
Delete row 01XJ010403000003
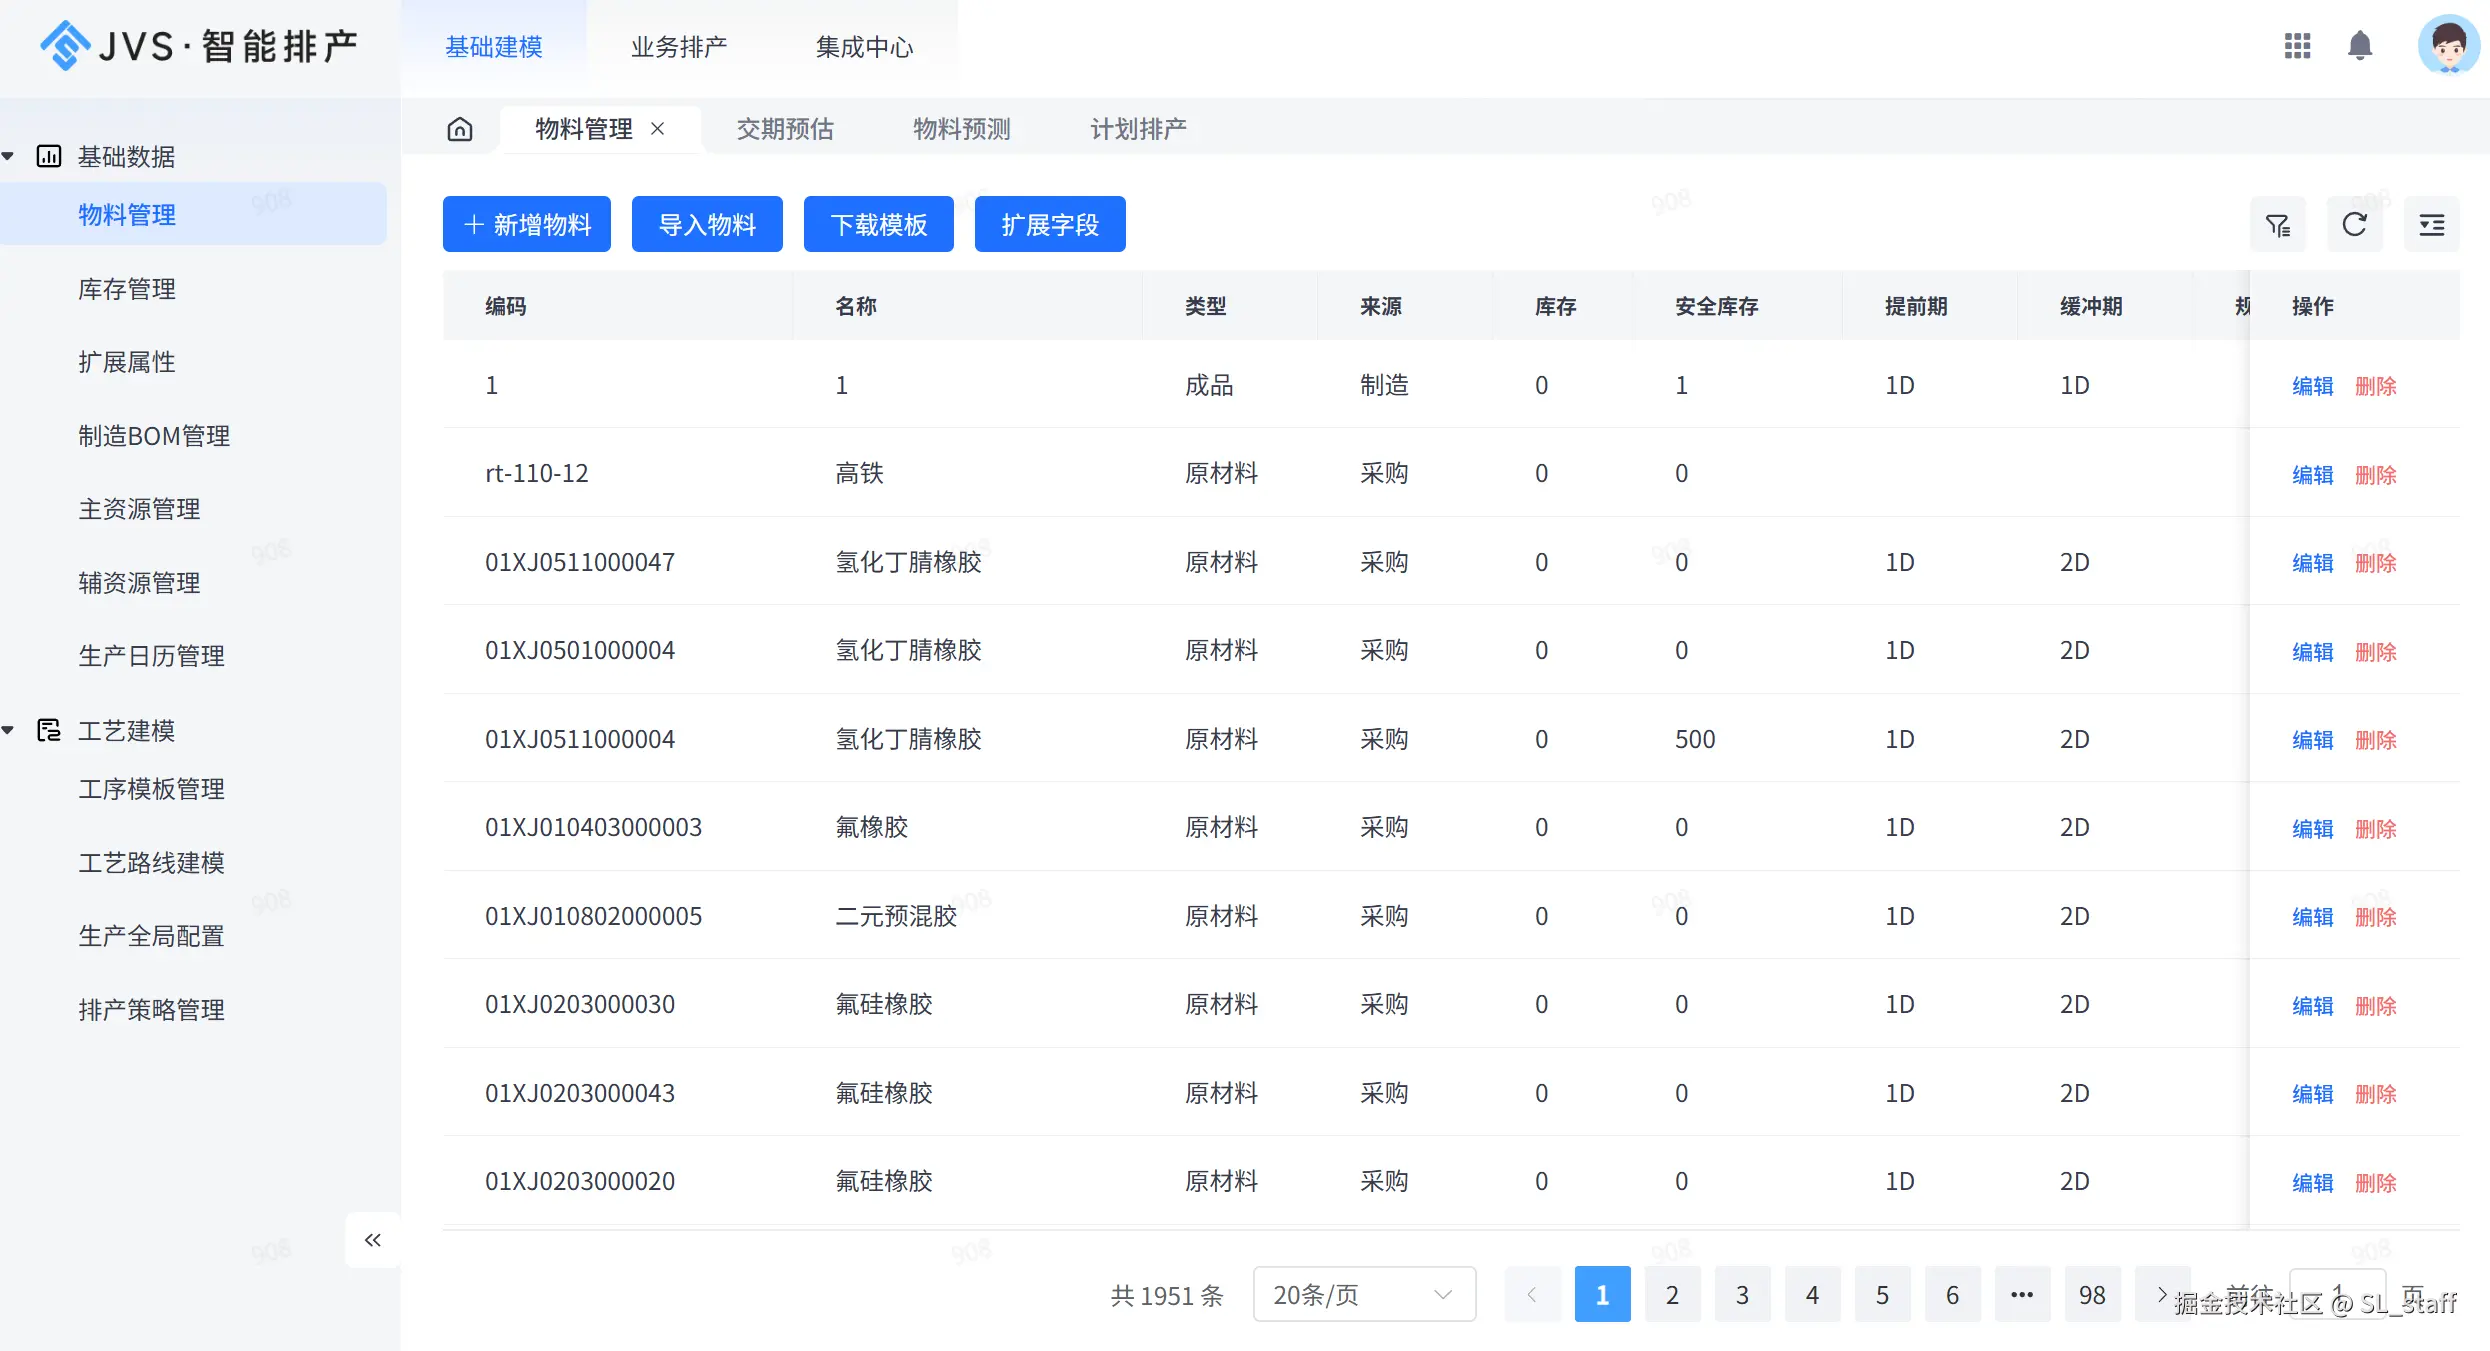pos(2376,829)
